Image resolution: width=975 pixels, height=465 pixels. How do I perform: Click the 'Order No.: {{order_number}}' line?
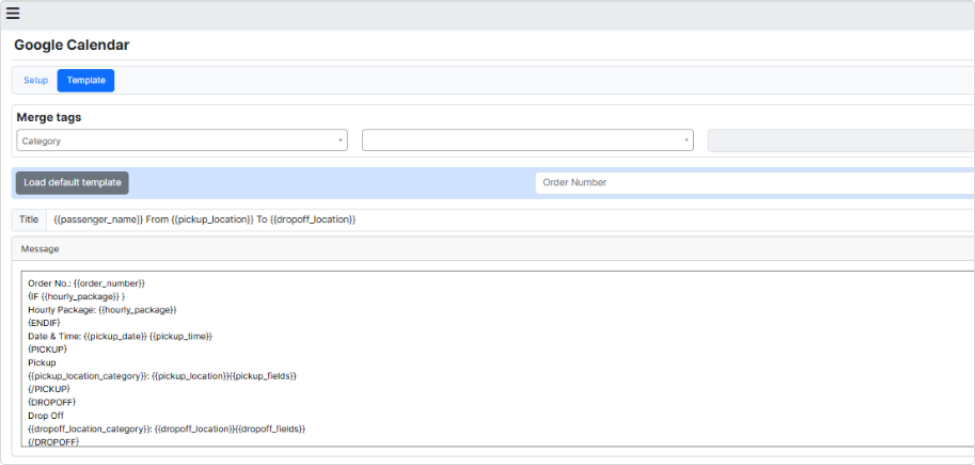(x=86, y=283)
